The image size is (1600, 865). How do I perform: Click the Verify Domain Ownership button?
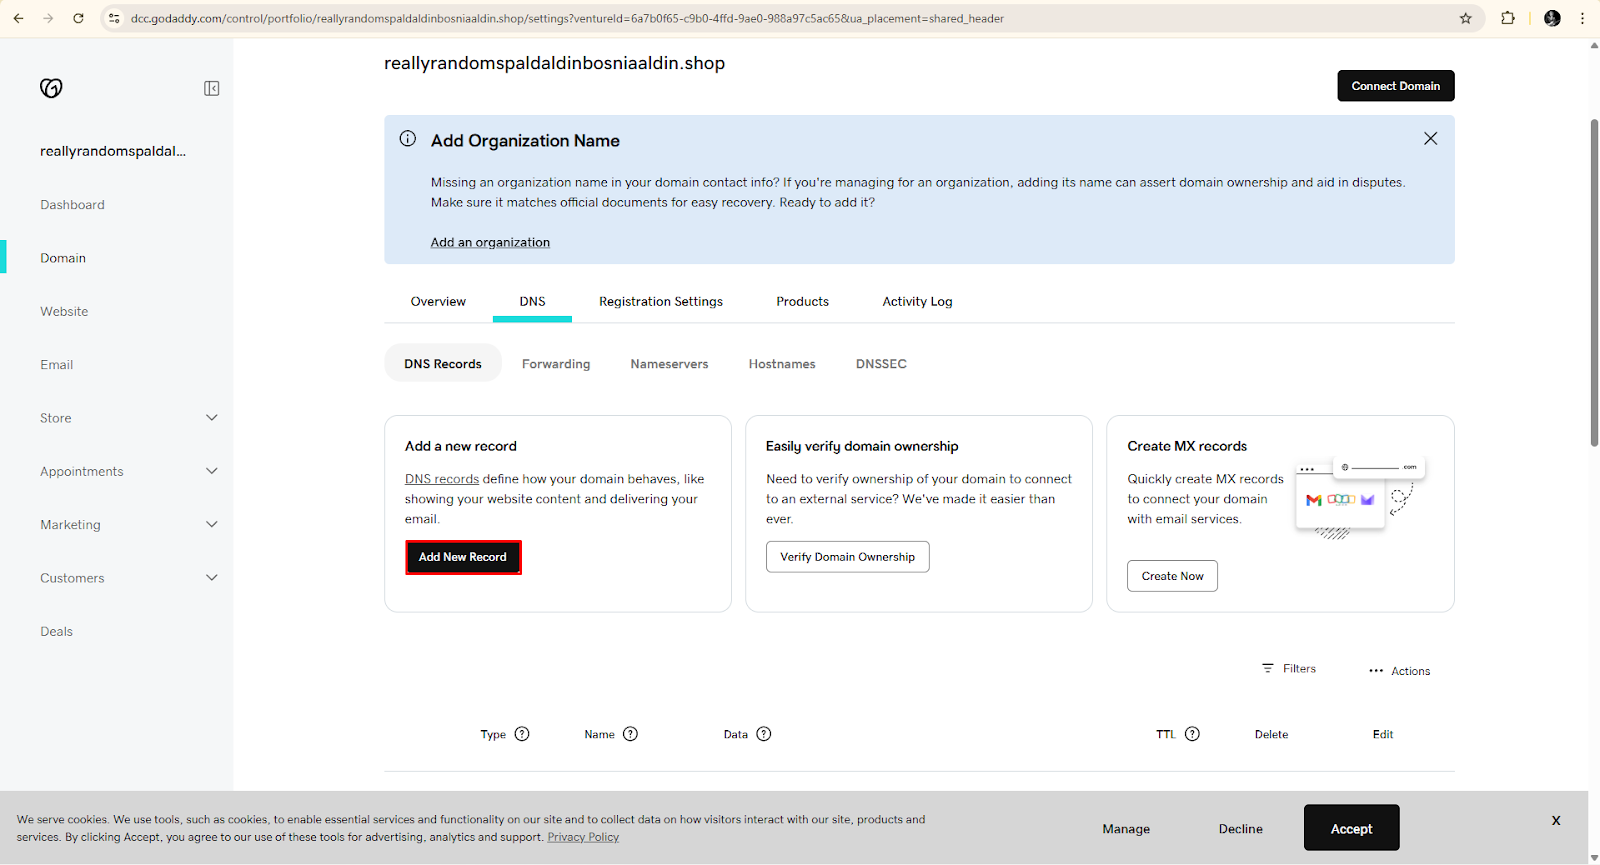pyautogui.click(x=847, y=557)
